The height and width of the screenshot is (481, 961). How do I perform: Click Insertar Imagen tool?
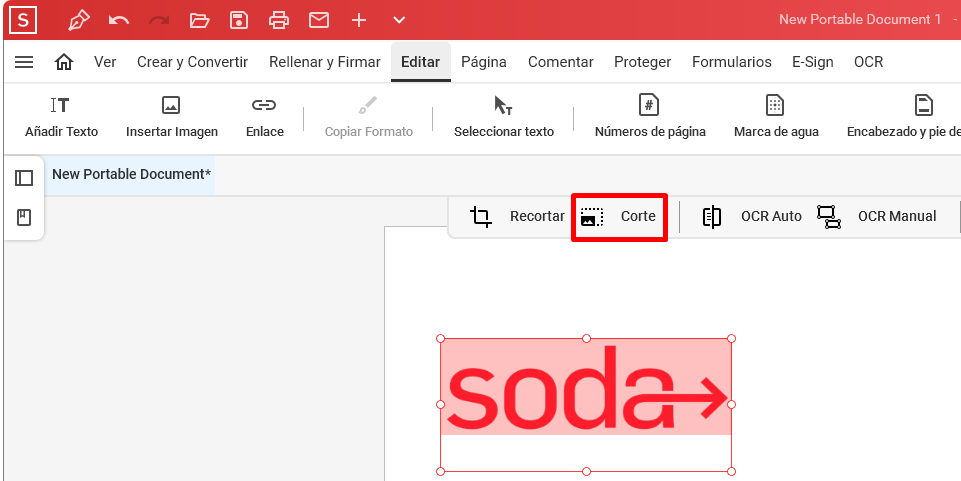pyautogui.click(x=172, y=117)
